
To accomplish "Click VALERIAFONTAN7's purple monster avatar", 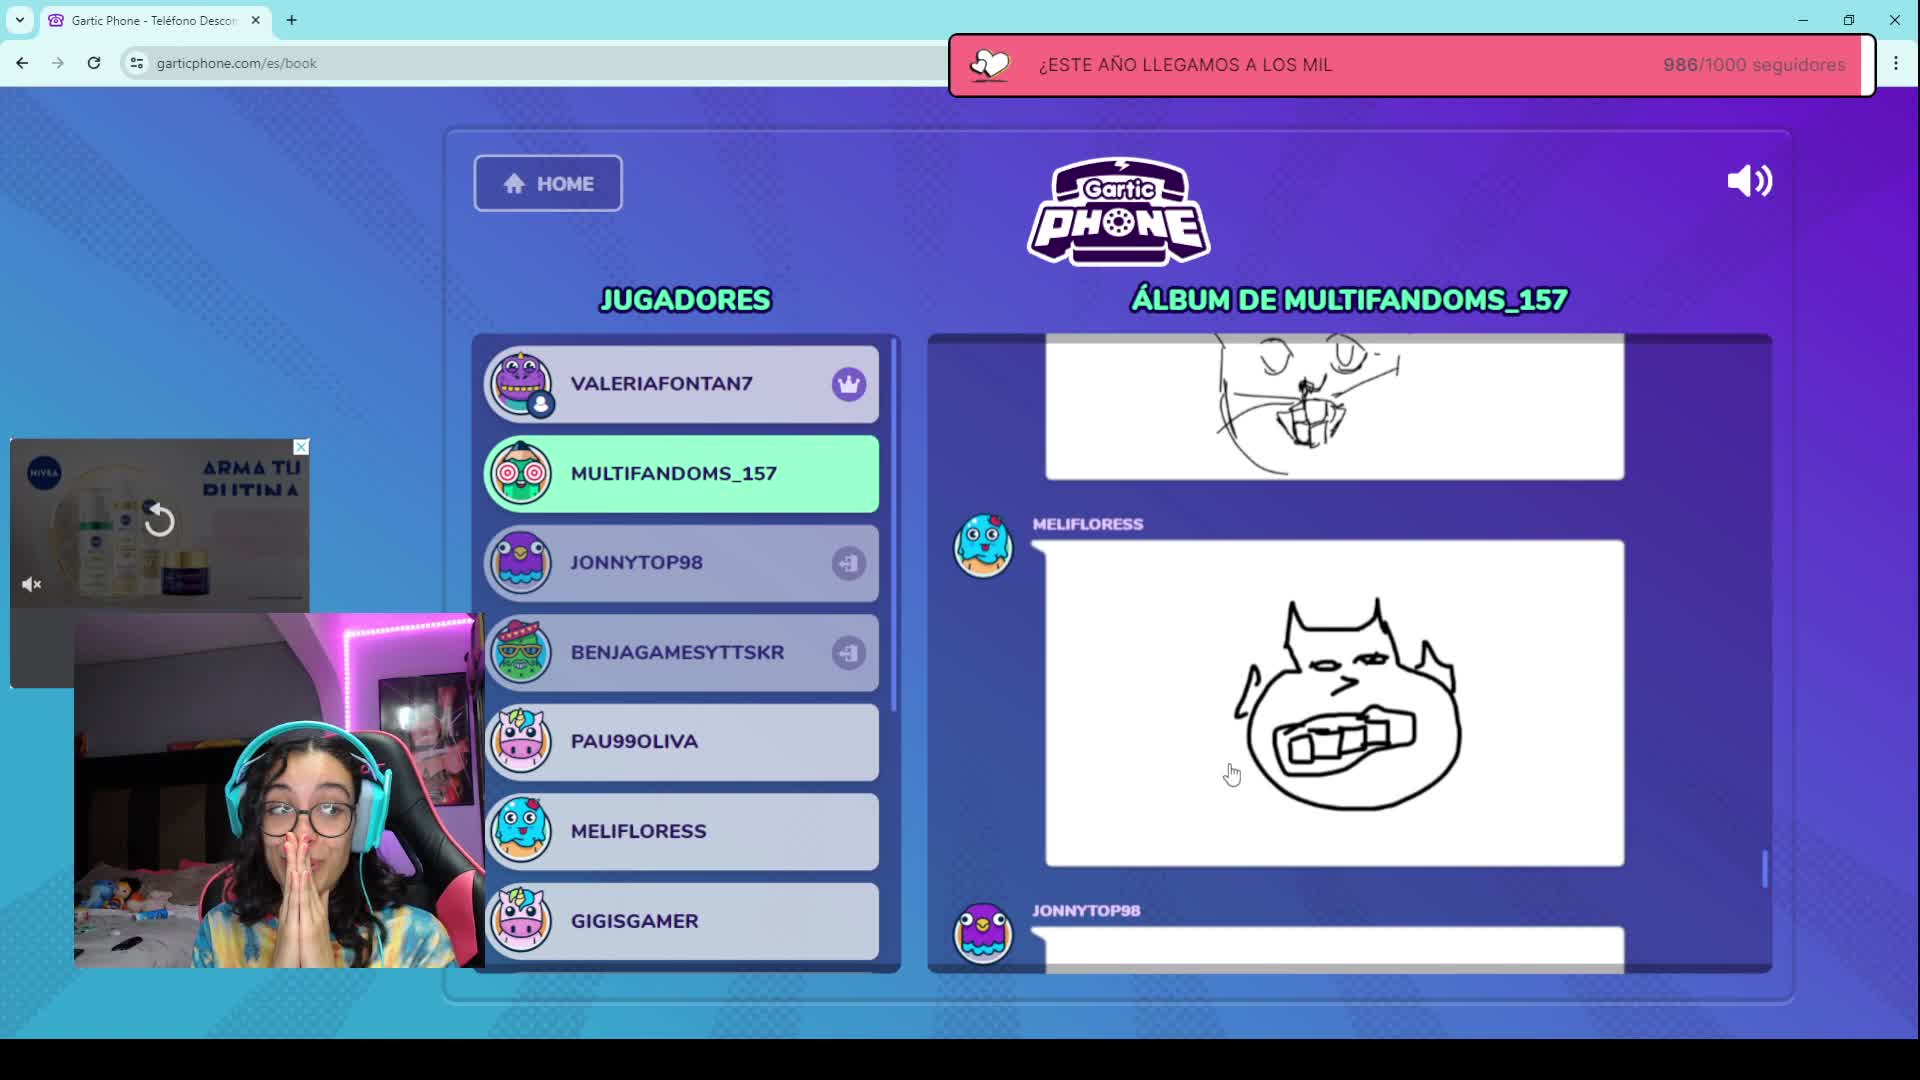I will (x=520, y=383).
